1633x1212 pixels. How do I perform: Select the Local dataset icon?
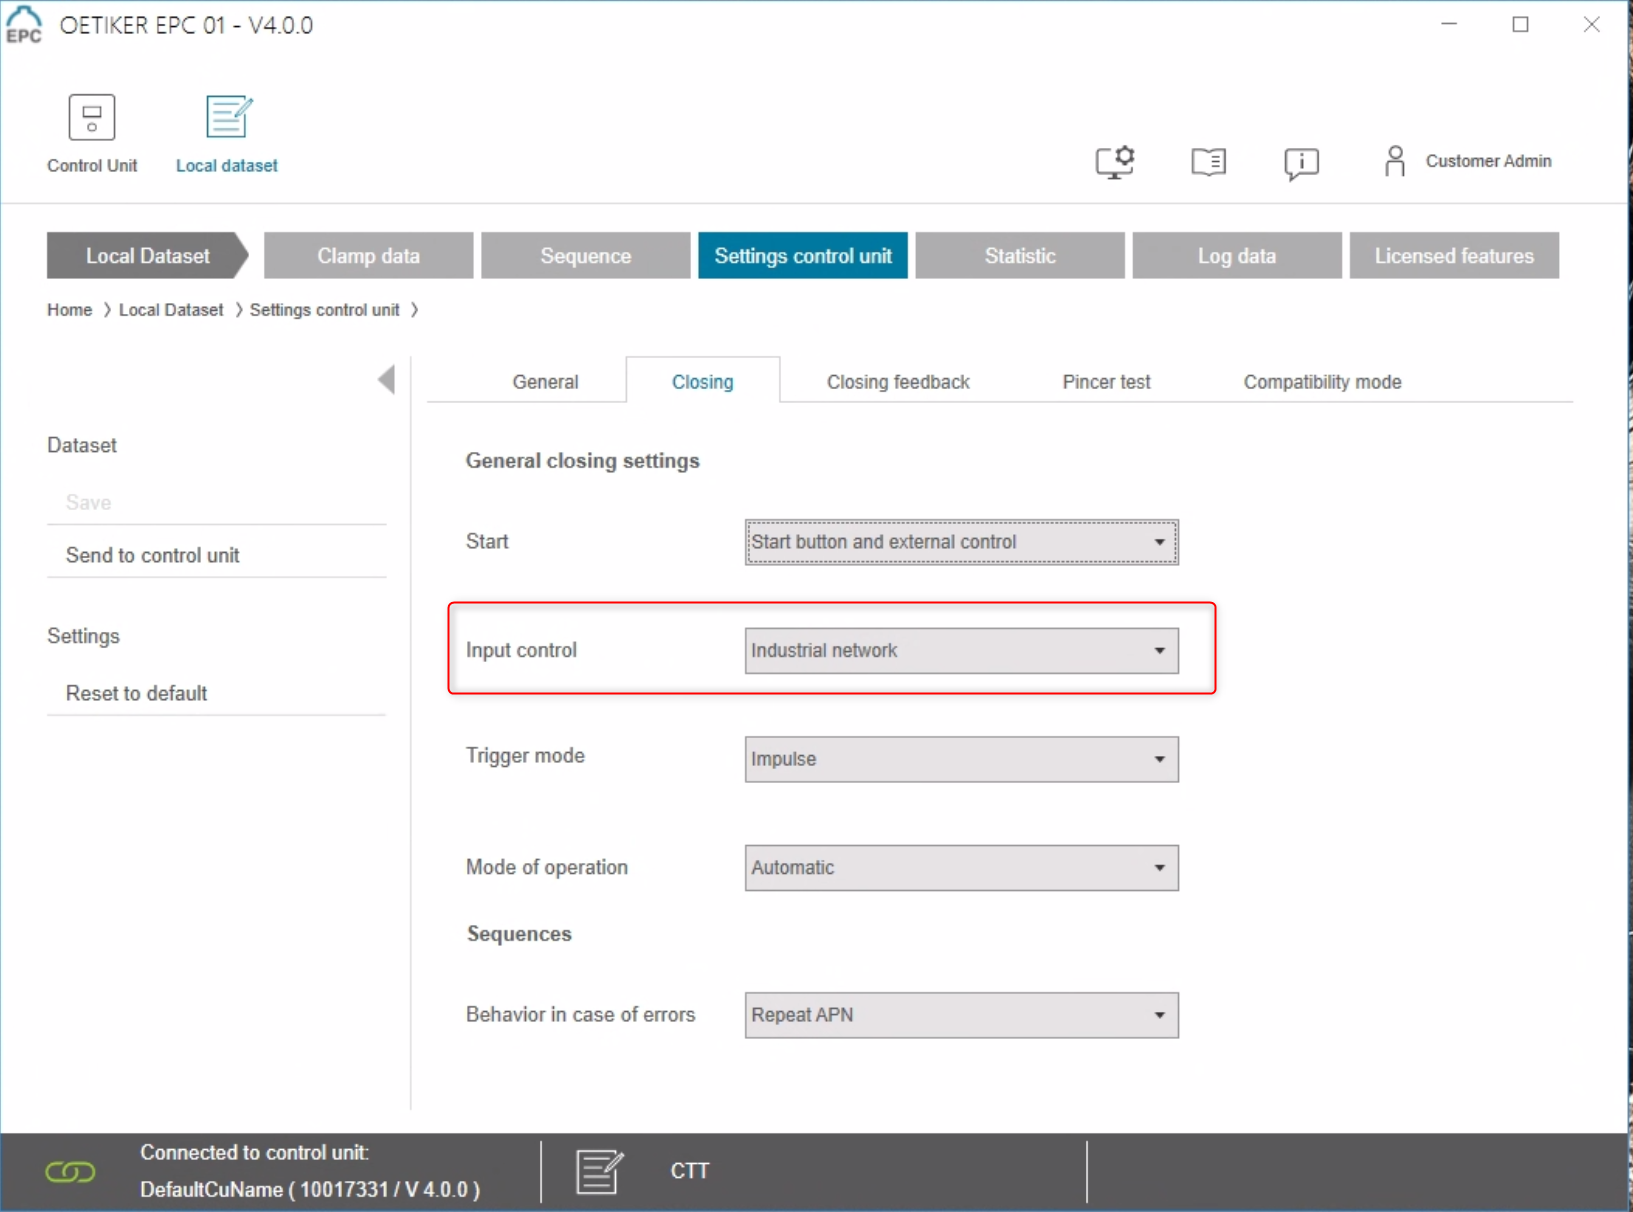[229, 117]
